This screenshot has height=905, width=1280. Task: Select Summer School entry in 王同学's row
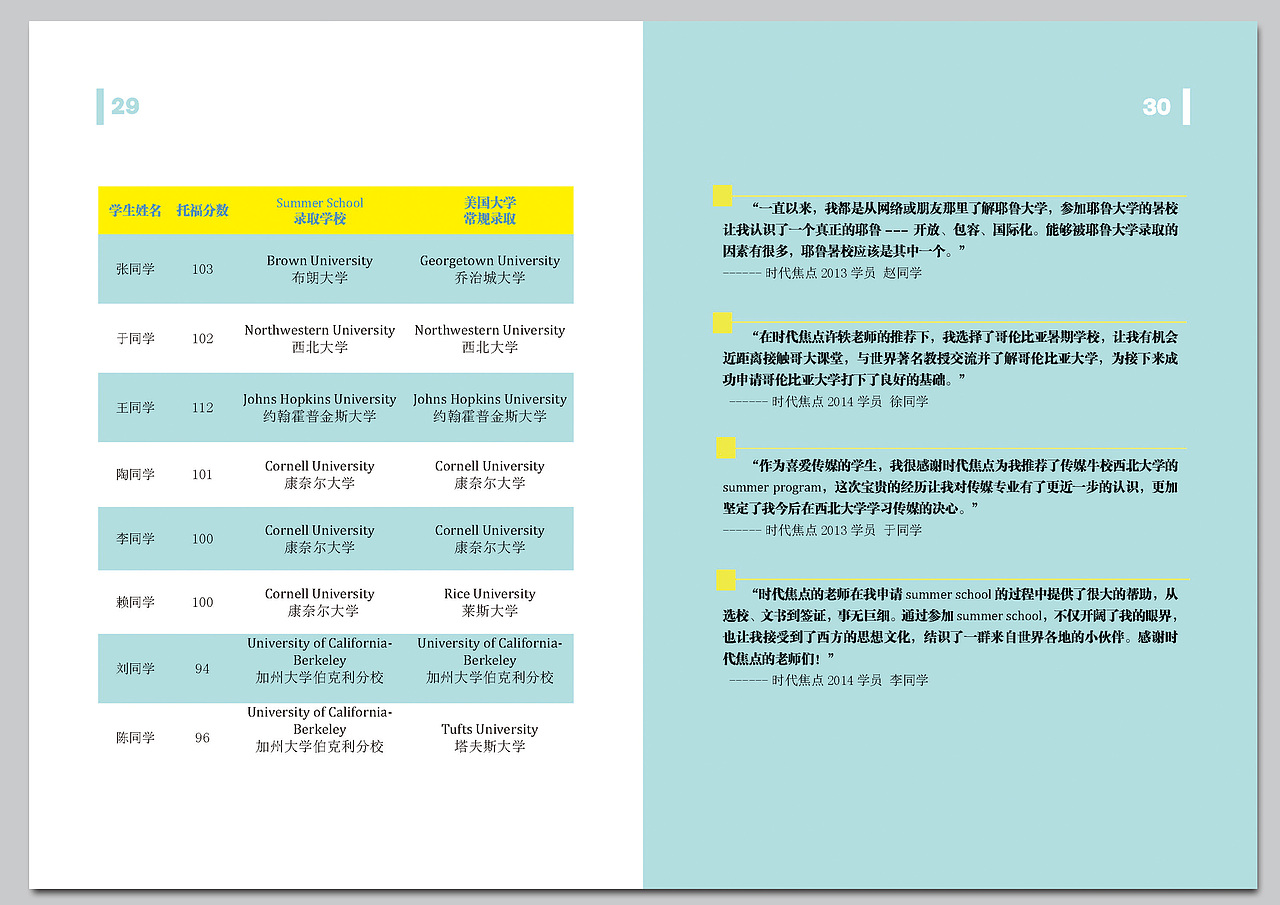(320, 407)
